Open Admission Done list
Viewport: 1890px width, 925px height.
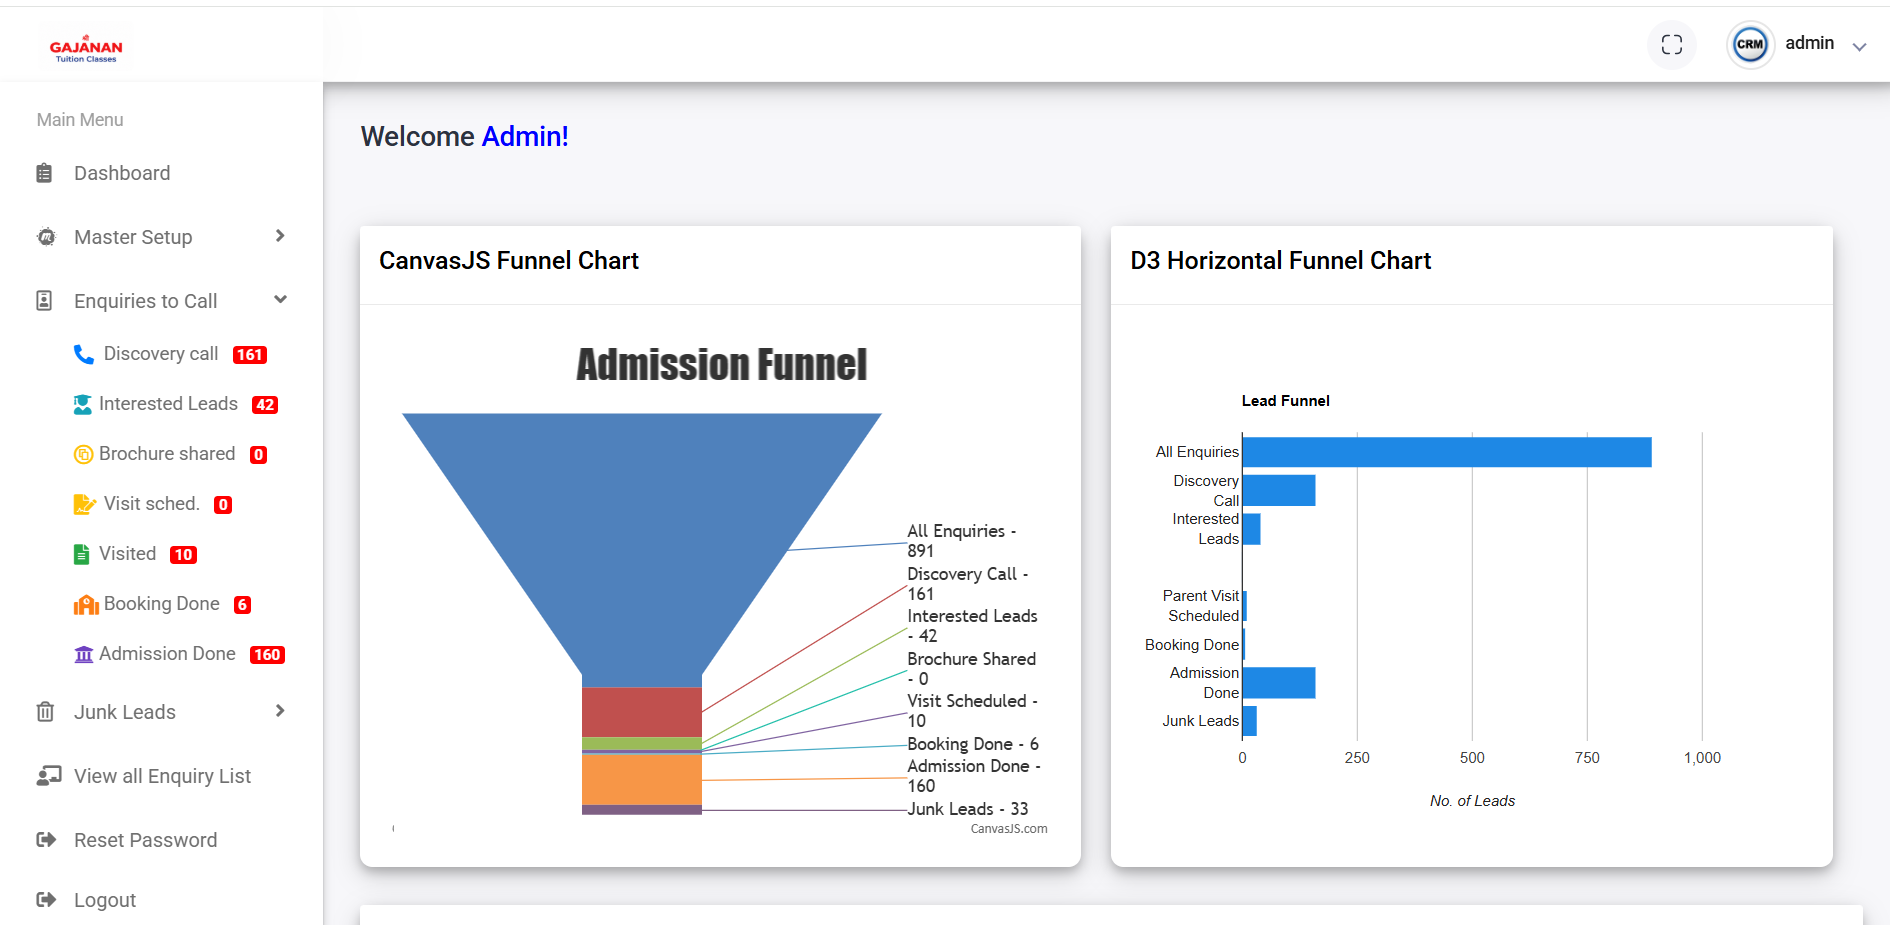pos(167,654)
